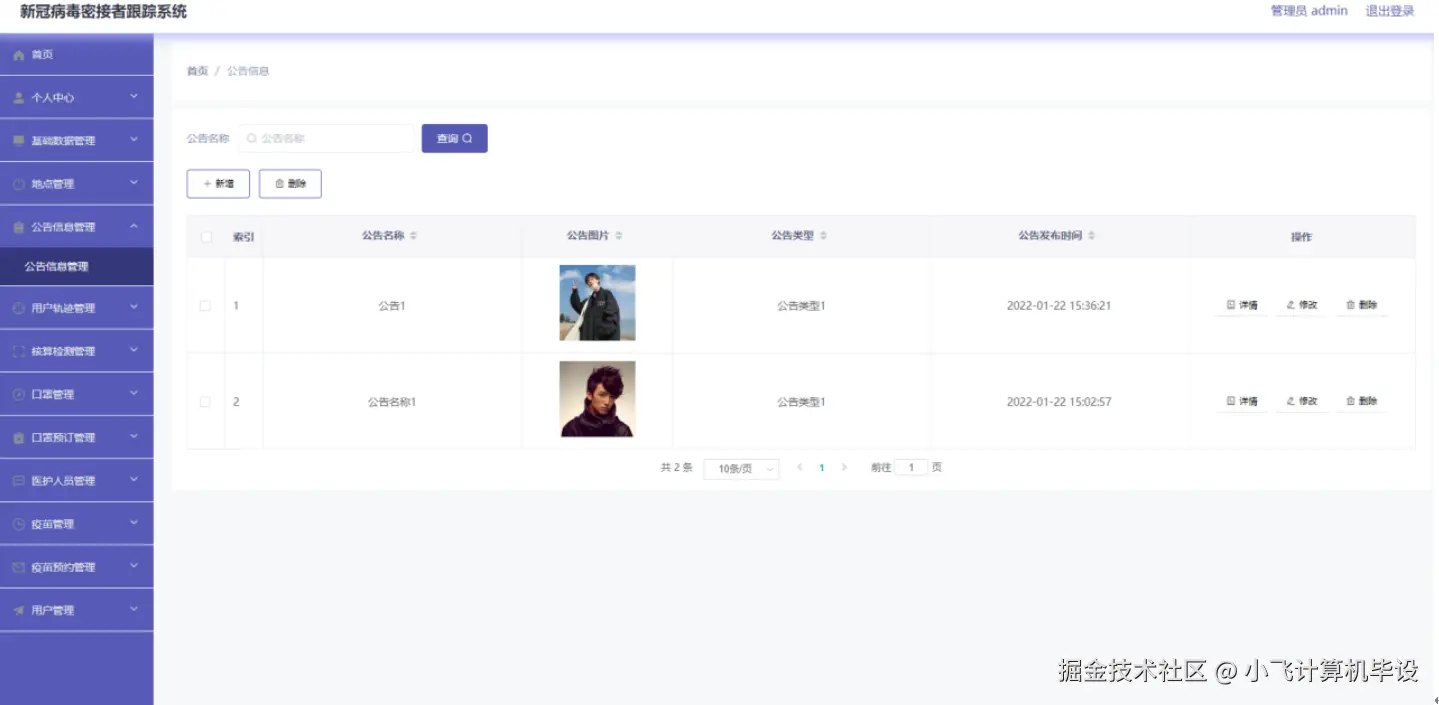Expand the 口罩预订管理 menu chevron

coord(134,437)
